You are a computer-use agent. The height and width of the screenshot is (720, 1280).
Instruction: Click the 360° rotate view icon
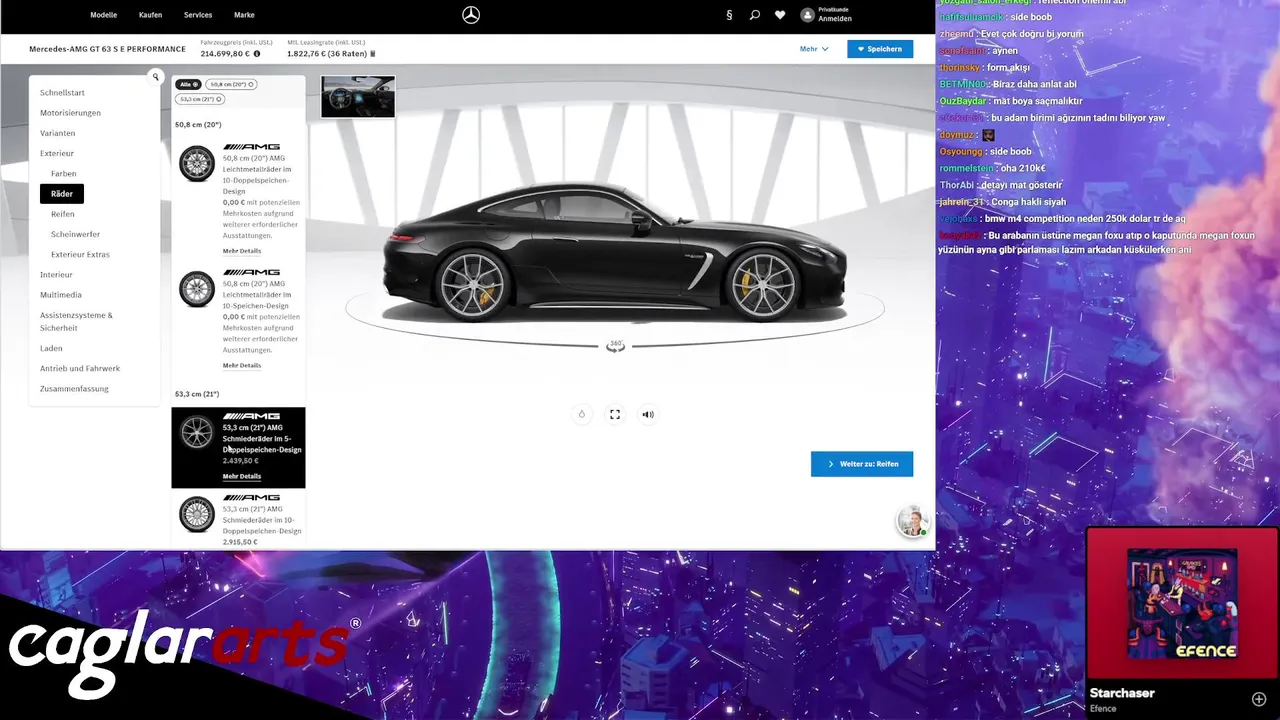click(615, 346)
